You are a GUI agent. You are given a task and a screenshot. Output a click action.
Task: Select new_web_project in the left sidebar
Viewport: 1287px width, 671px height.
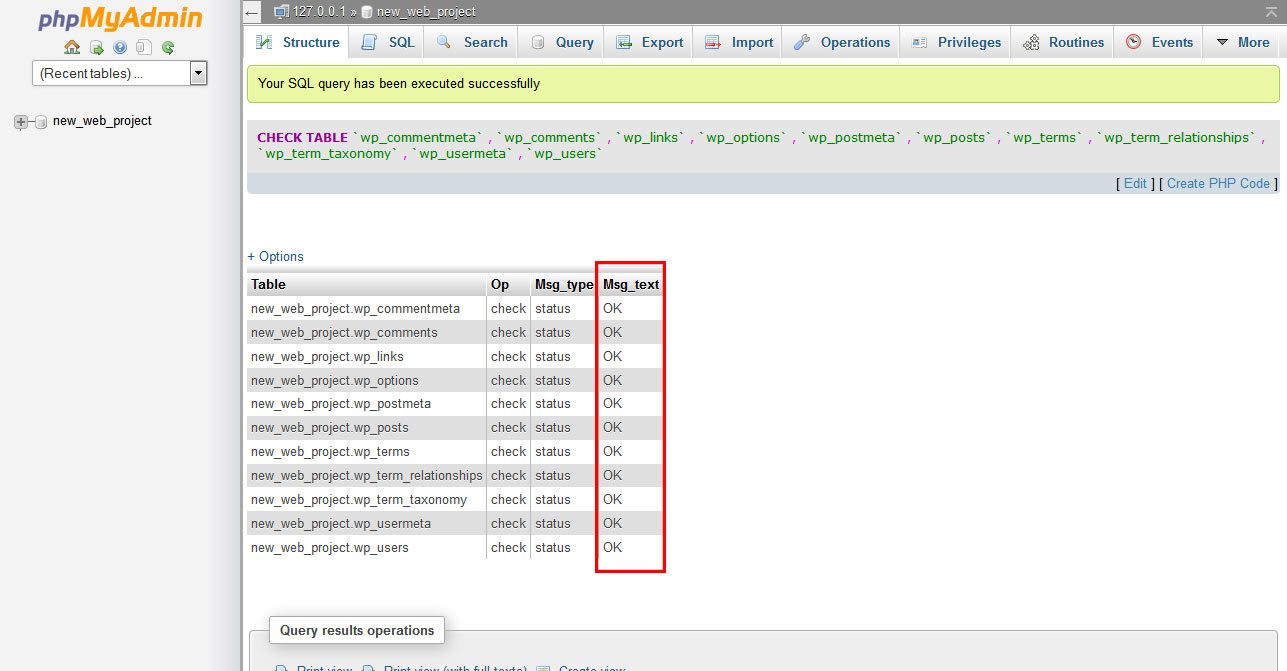coord(103,120)
